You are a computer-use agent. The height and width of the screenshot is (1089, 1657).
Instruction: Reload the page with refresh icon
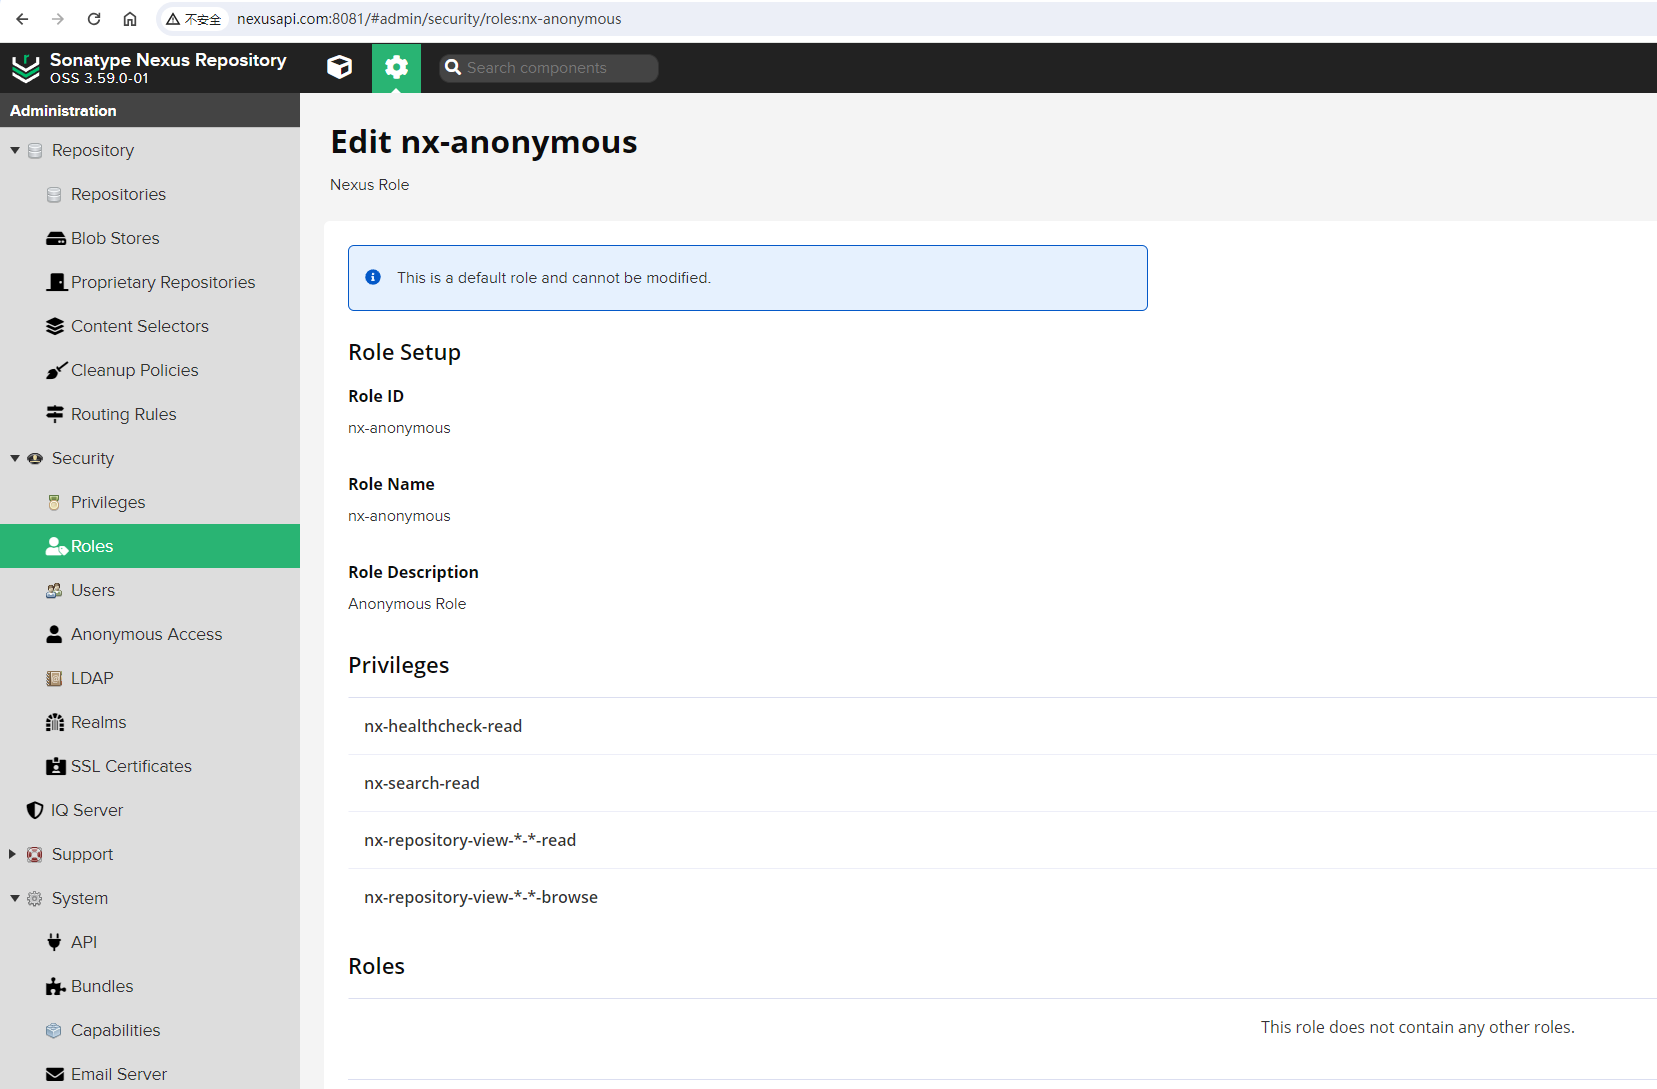(x=94, y=19)
